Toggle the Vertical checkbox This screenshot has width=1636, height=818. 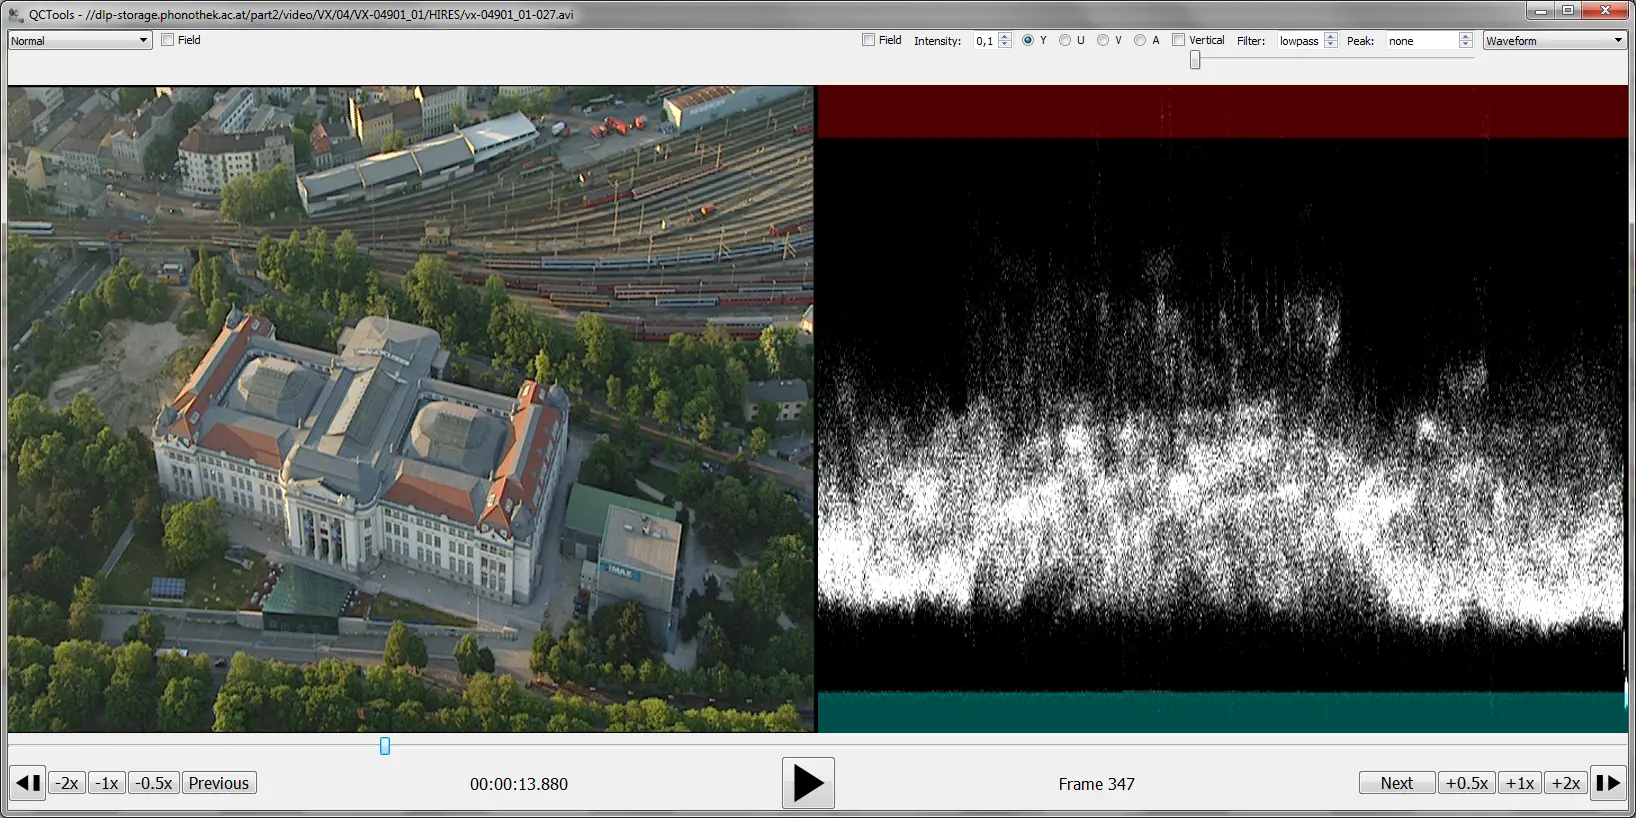1179,40
